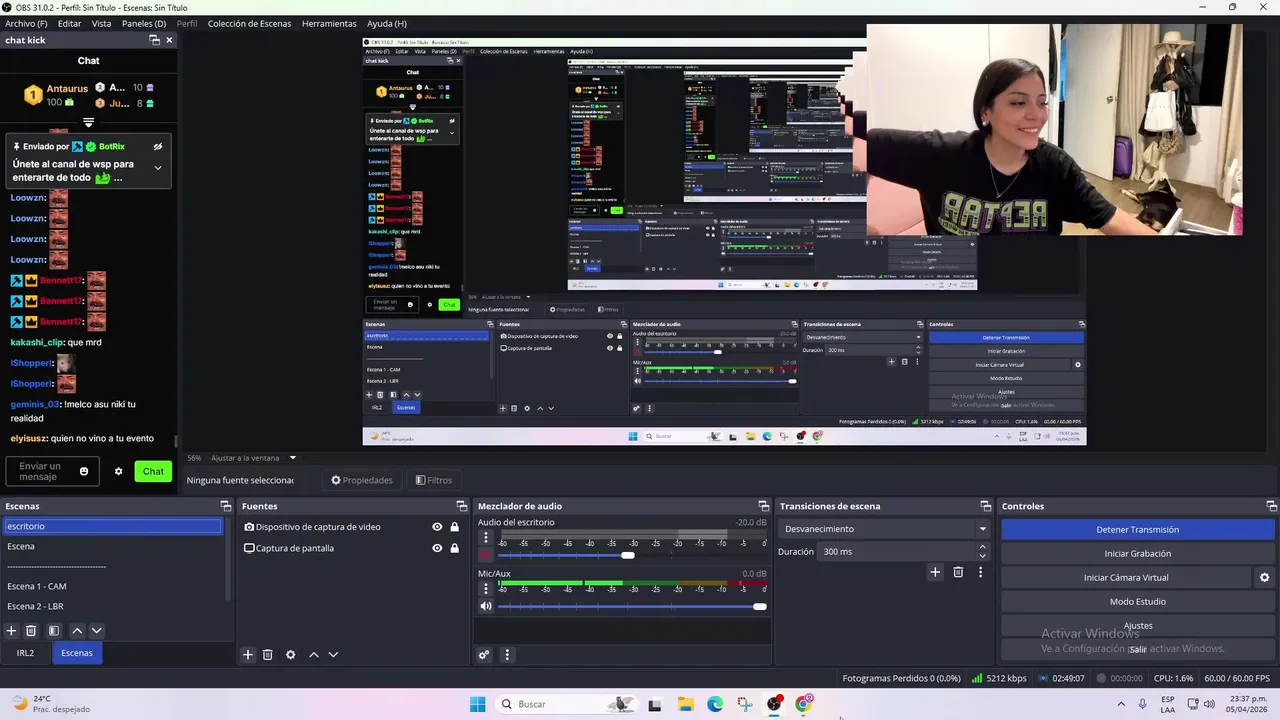Open the emoji picker in the chat box

[84, 471]
